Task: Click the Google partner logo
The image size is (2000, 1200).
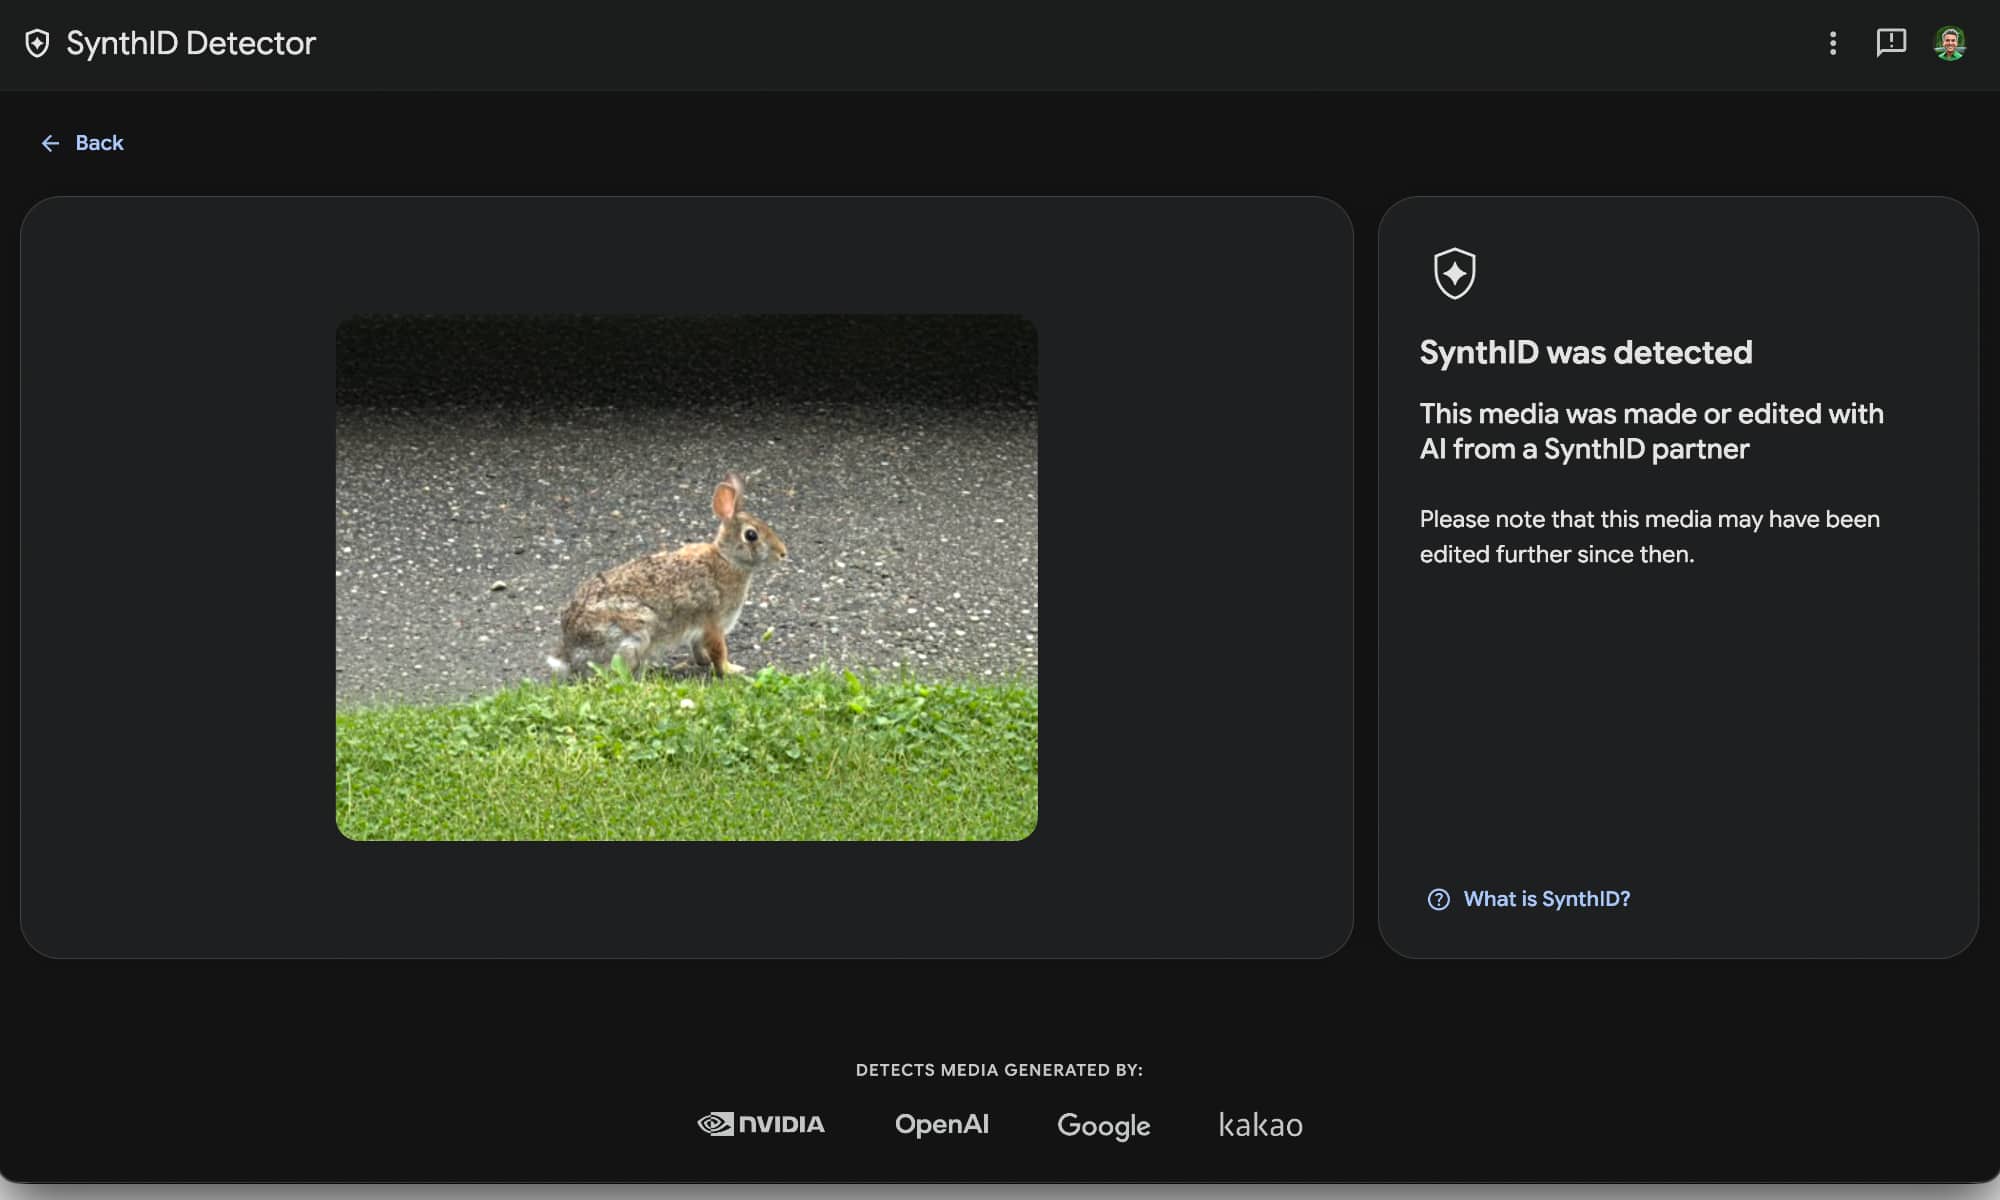Action: coord(1104,1125)
